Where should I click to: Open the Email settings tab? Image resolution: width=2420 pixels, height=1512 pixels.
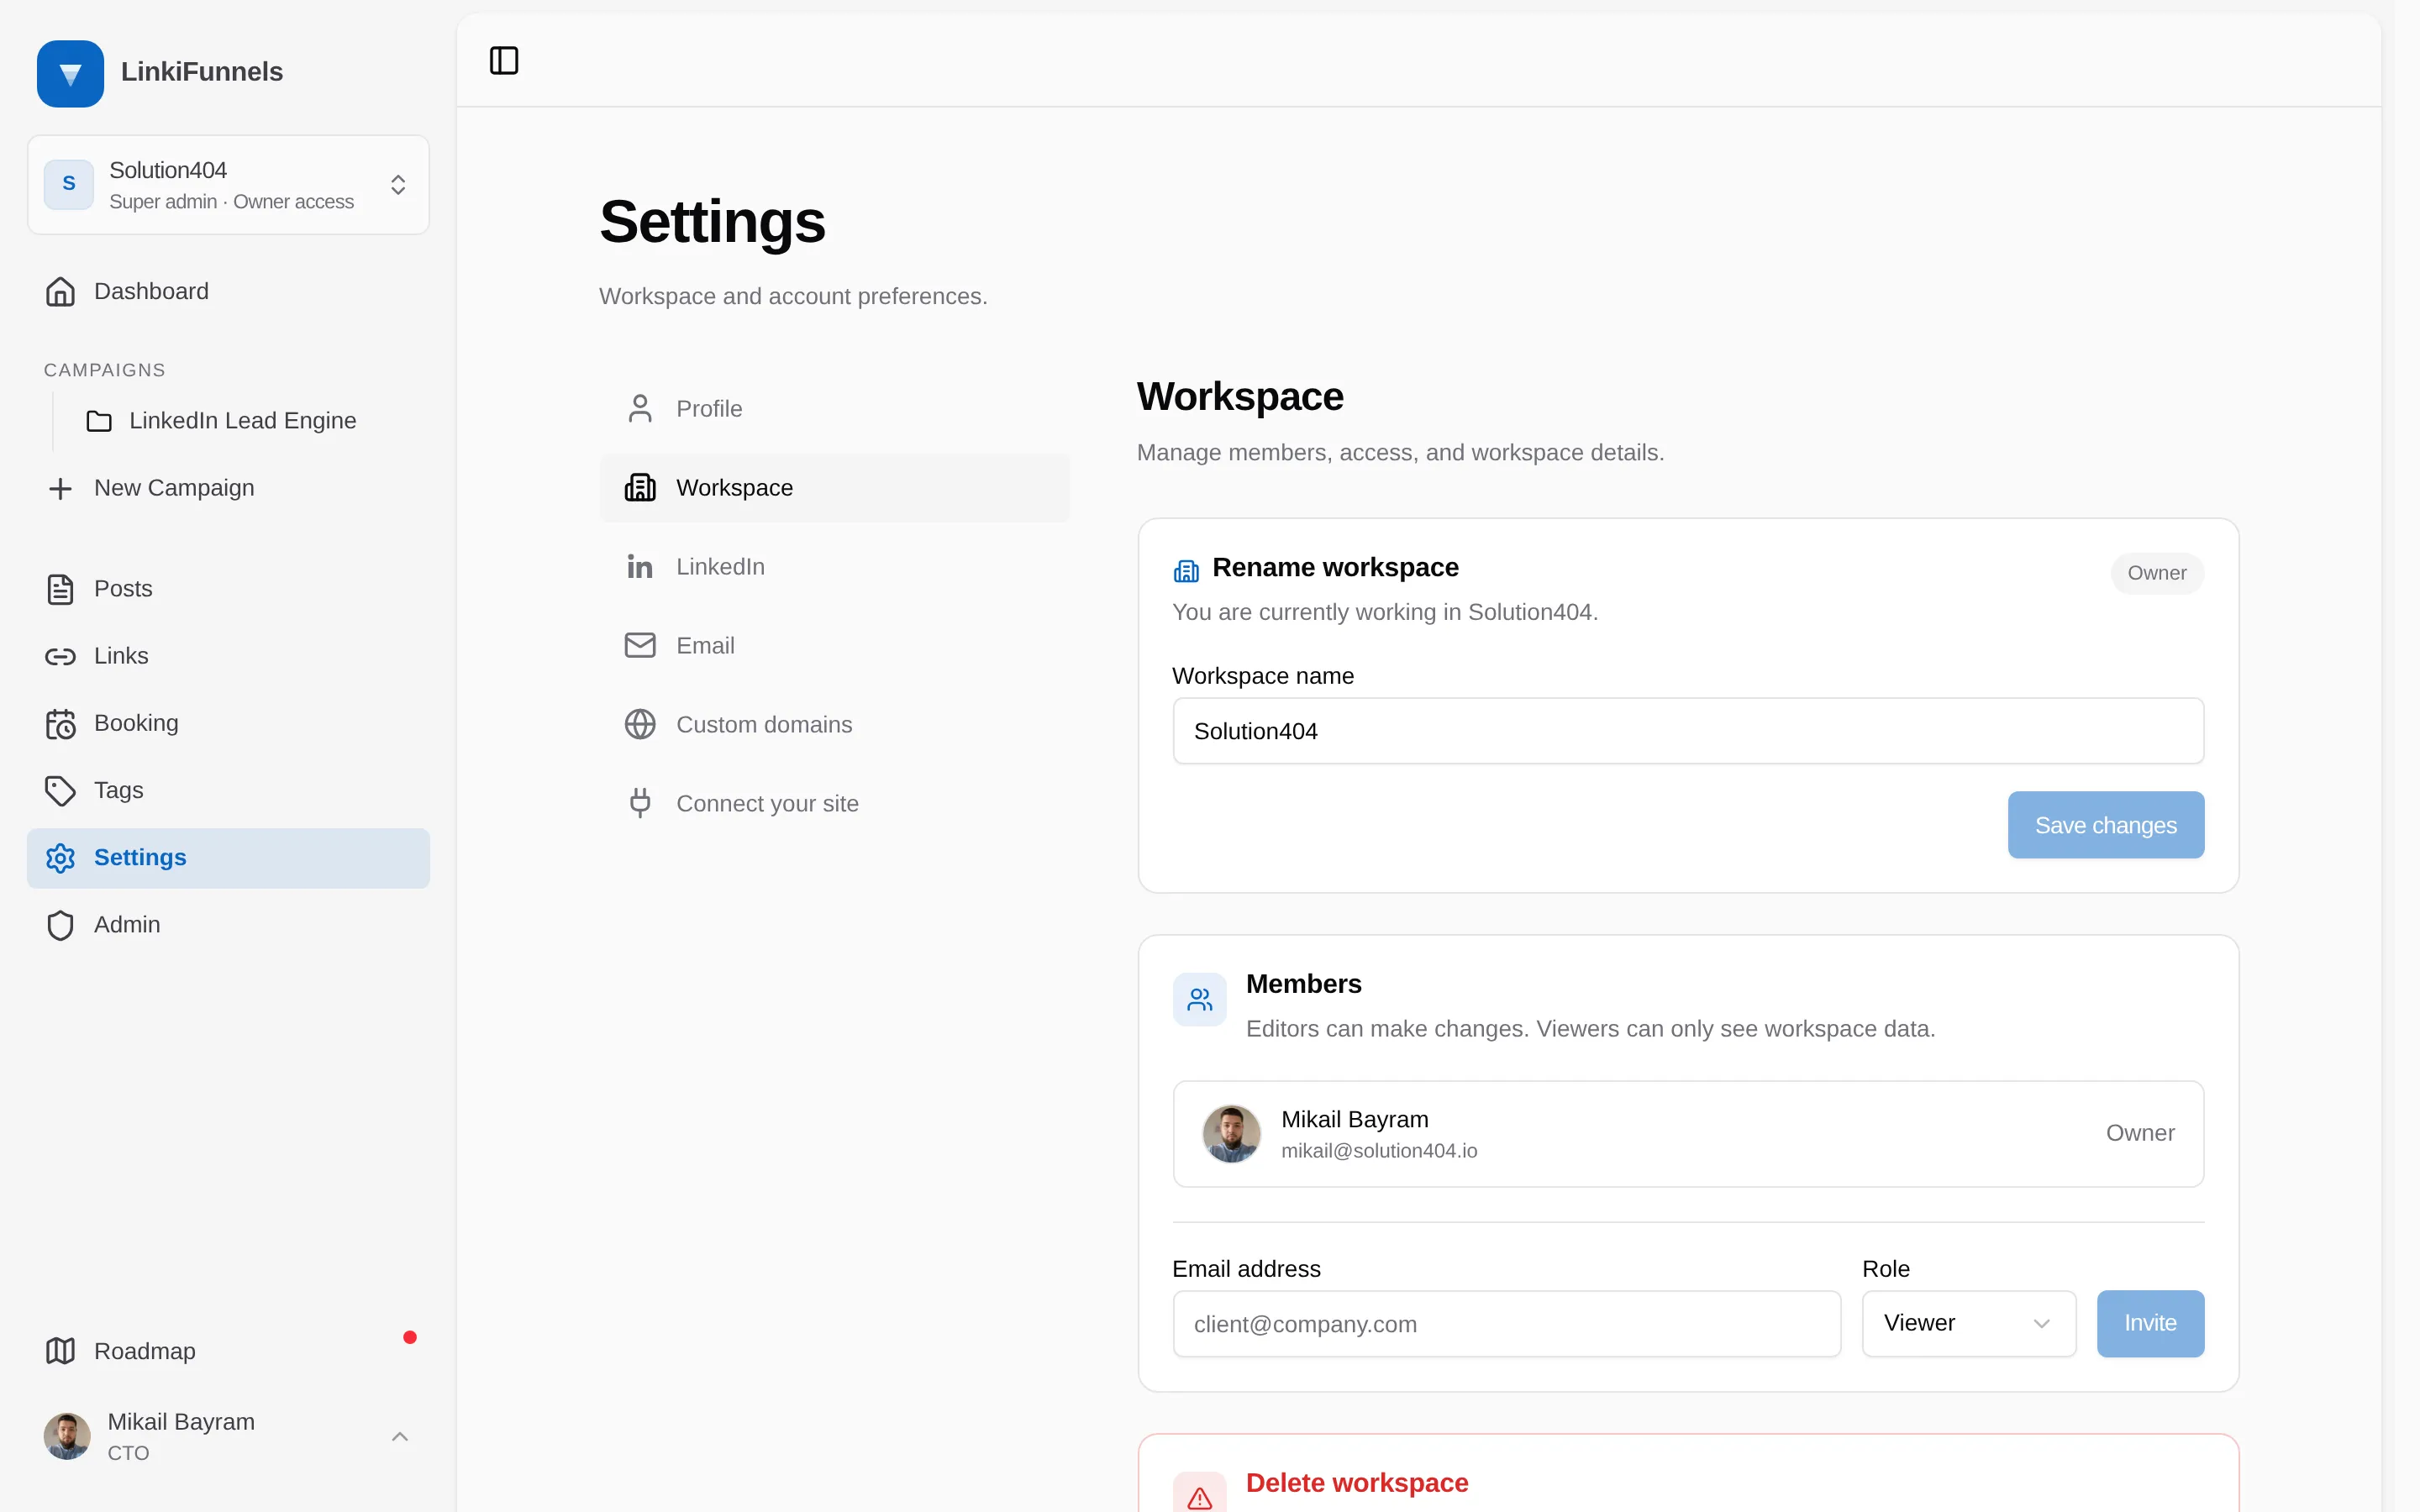tap(834, 646)
